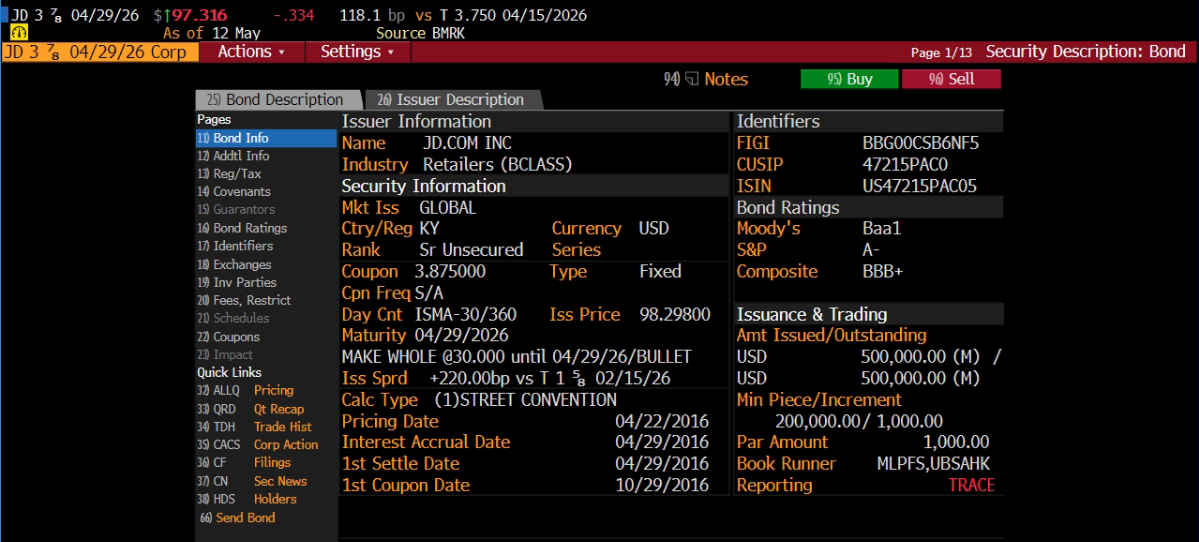1199x542 pixels.
Task: Click issuer name JD.COM INC
Action: [467, 143]
